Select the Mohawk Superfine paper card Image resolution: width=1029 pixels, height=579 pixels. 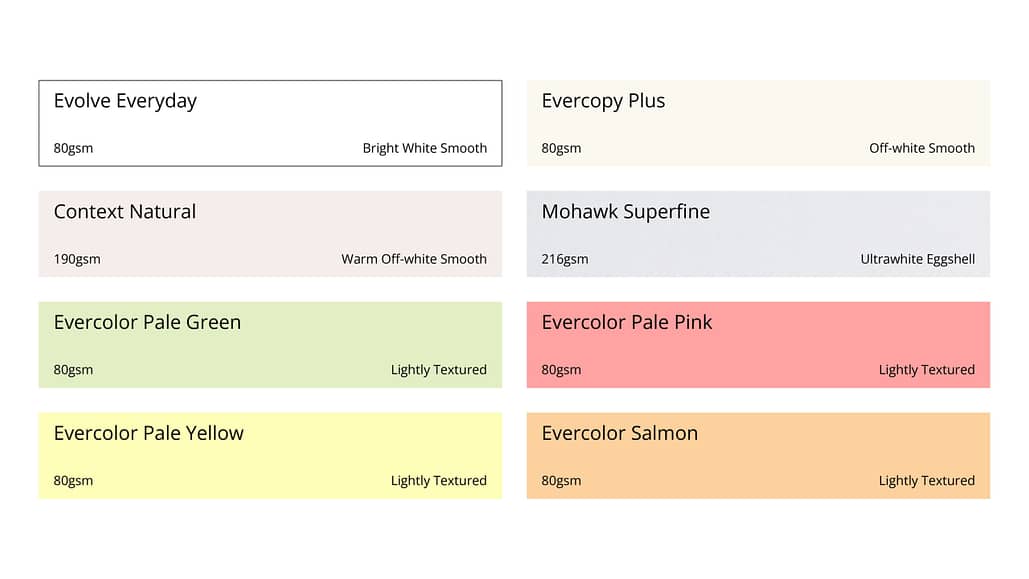tap(758, 234)
